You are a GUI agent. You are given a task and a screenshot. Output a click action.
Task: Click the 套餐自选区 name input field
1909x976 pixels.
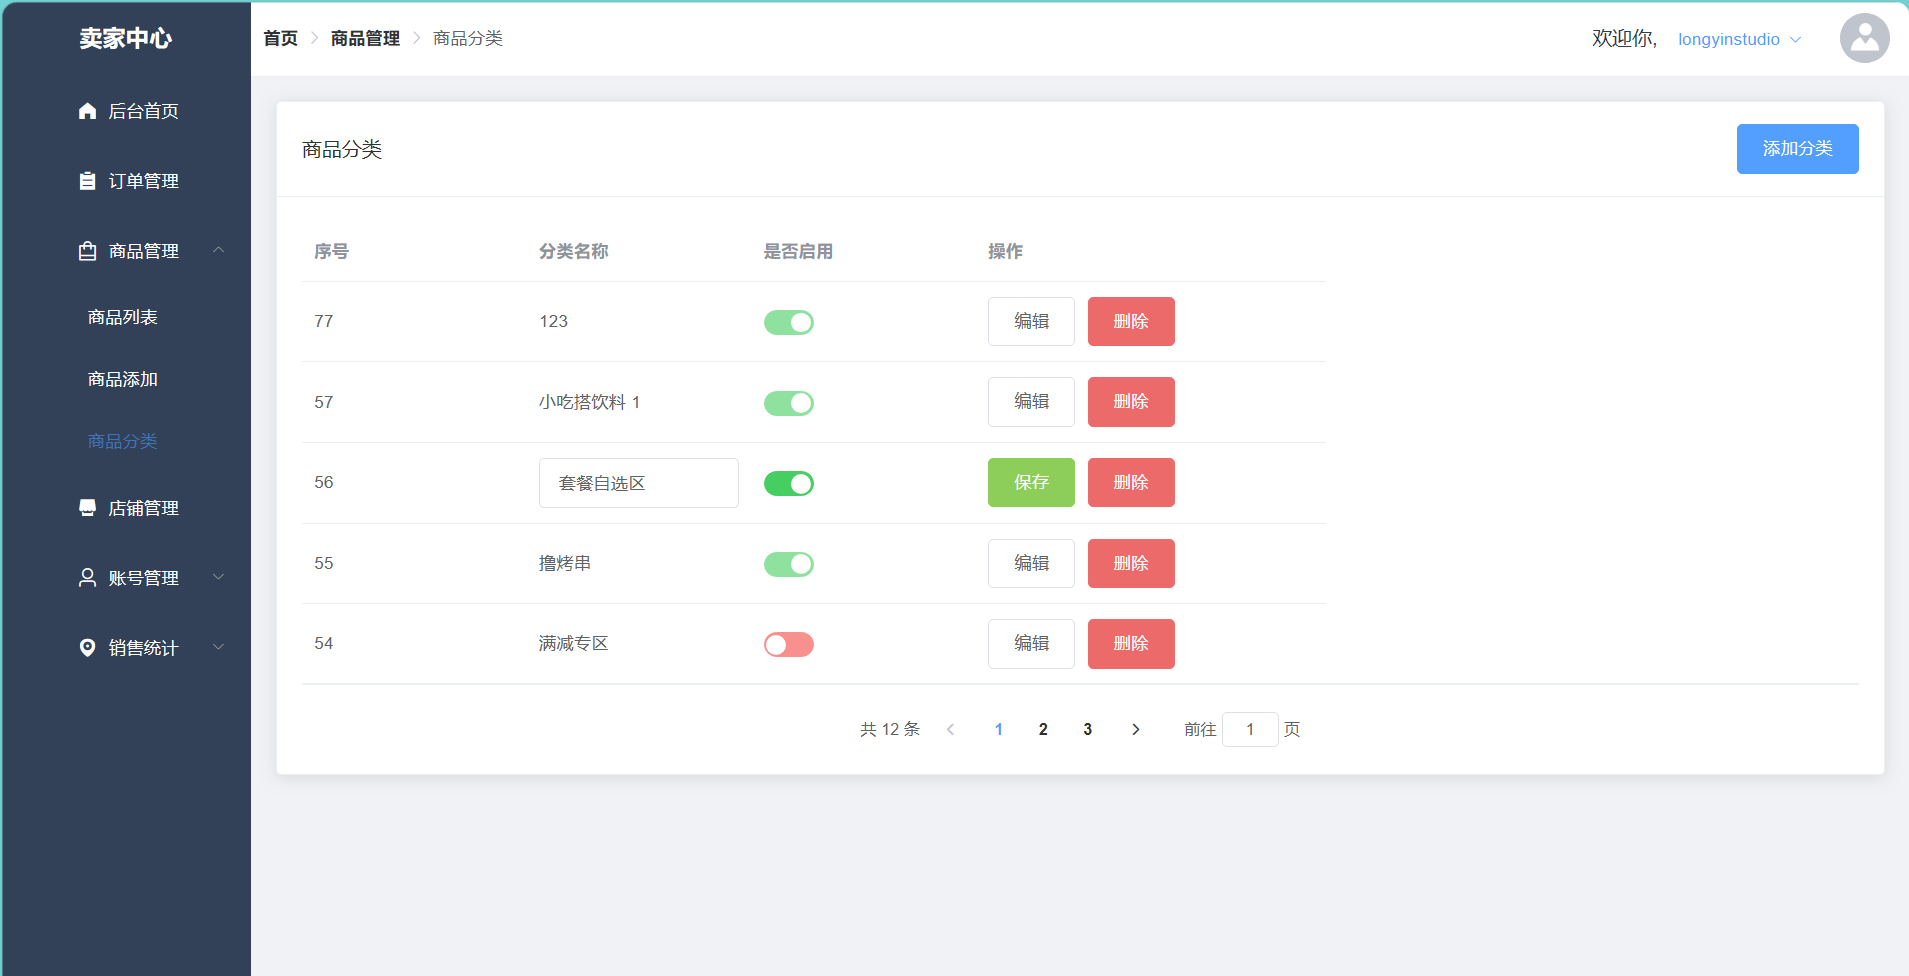coord(639,483)
